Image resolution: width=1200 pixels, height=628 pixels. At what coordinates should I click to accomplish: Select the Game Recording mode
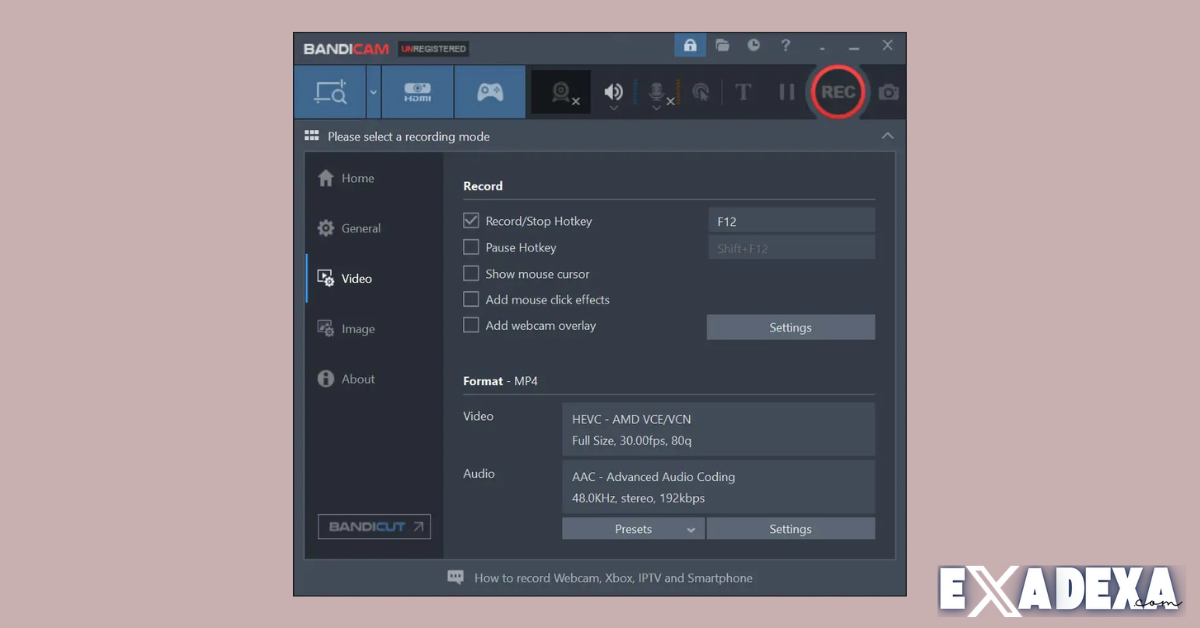pyautogui.click(x=490, y=91)
